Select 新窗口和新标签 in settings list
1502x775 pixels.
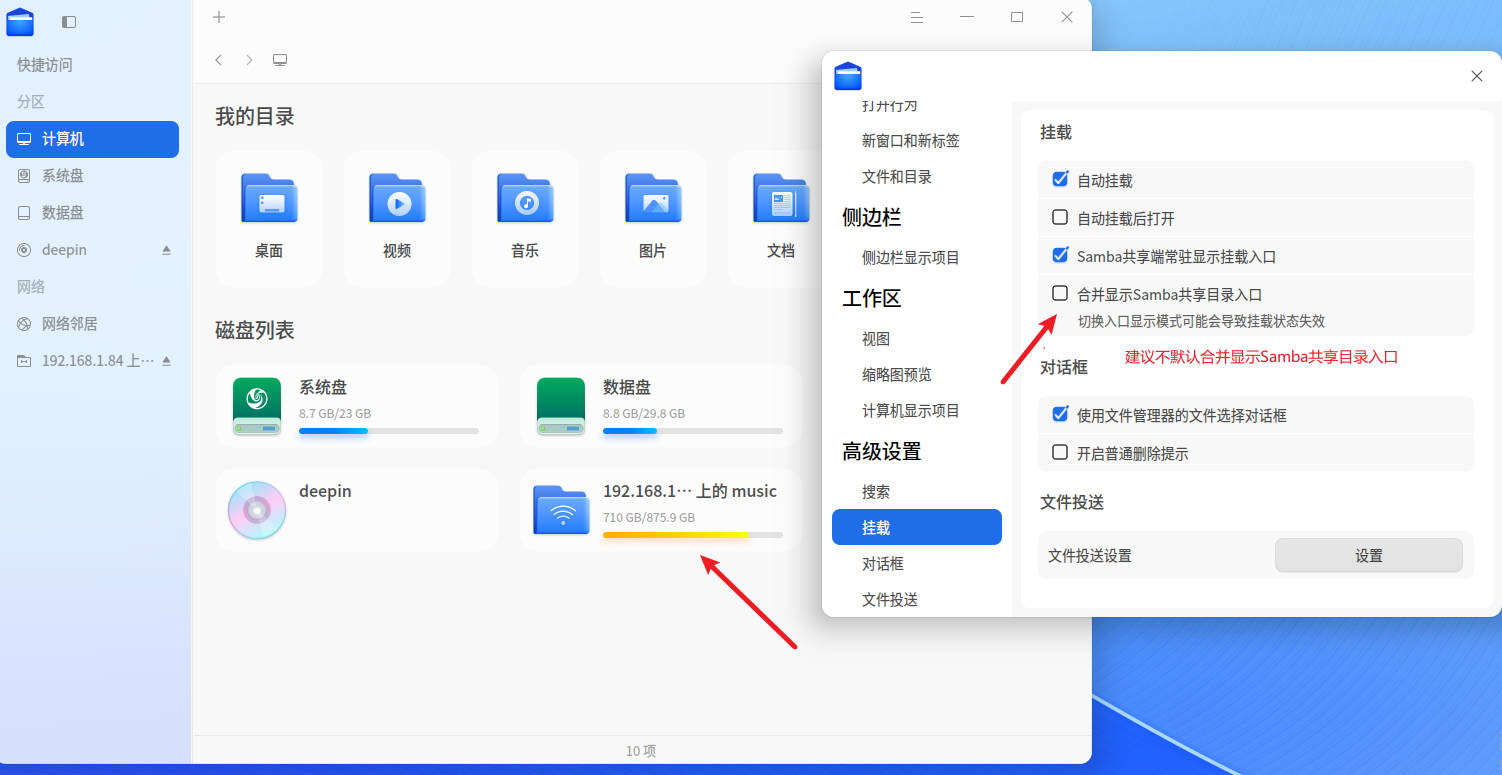coord(911,141)
